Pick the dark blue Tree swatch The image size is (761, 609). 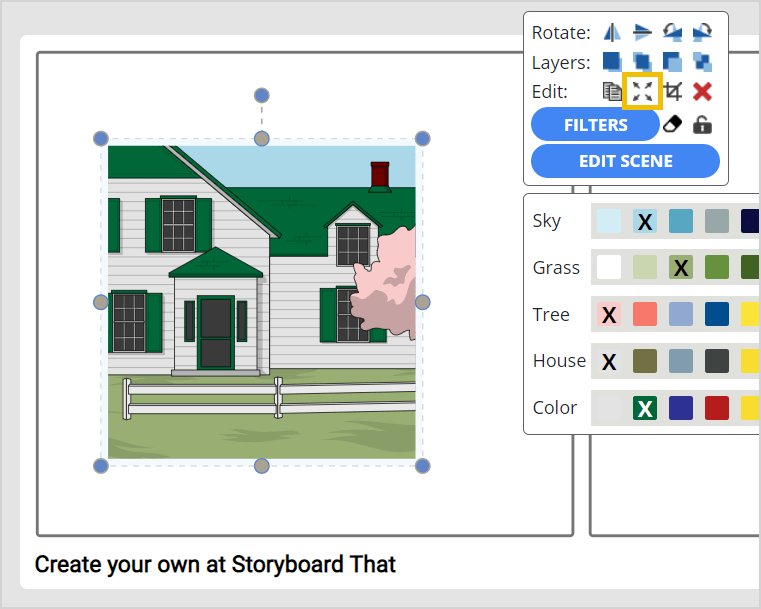pos(717,314)
